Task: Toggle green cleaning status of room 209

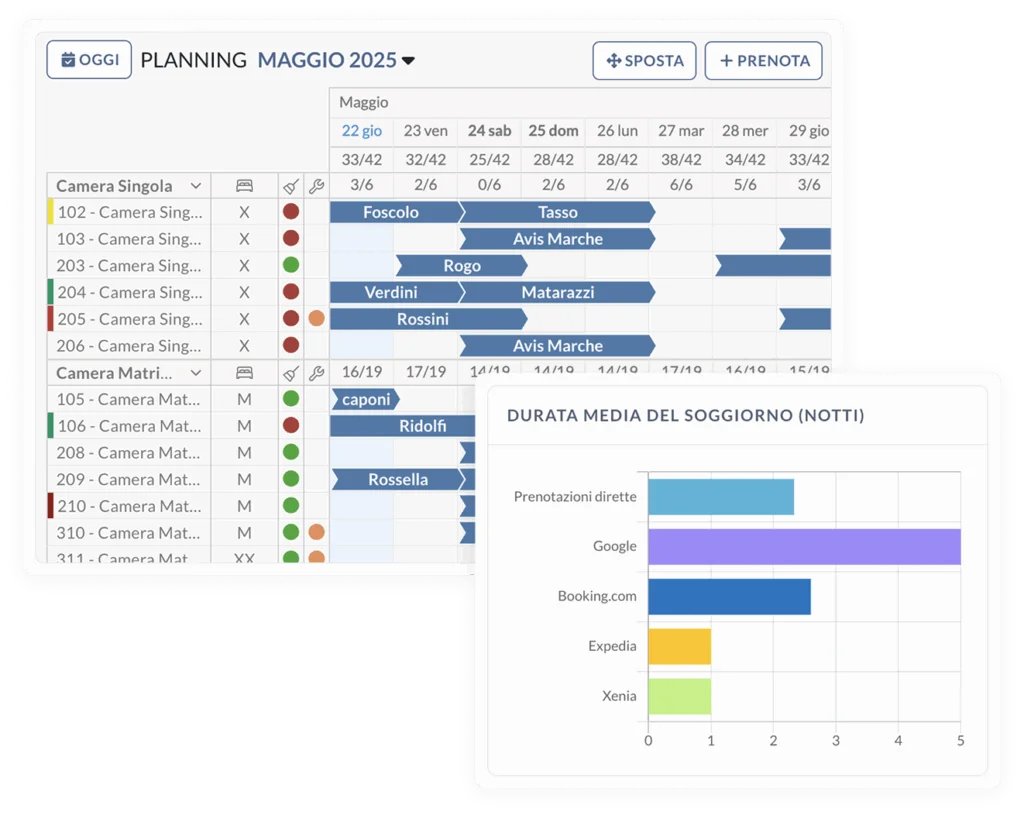Action: pos(291,479)
